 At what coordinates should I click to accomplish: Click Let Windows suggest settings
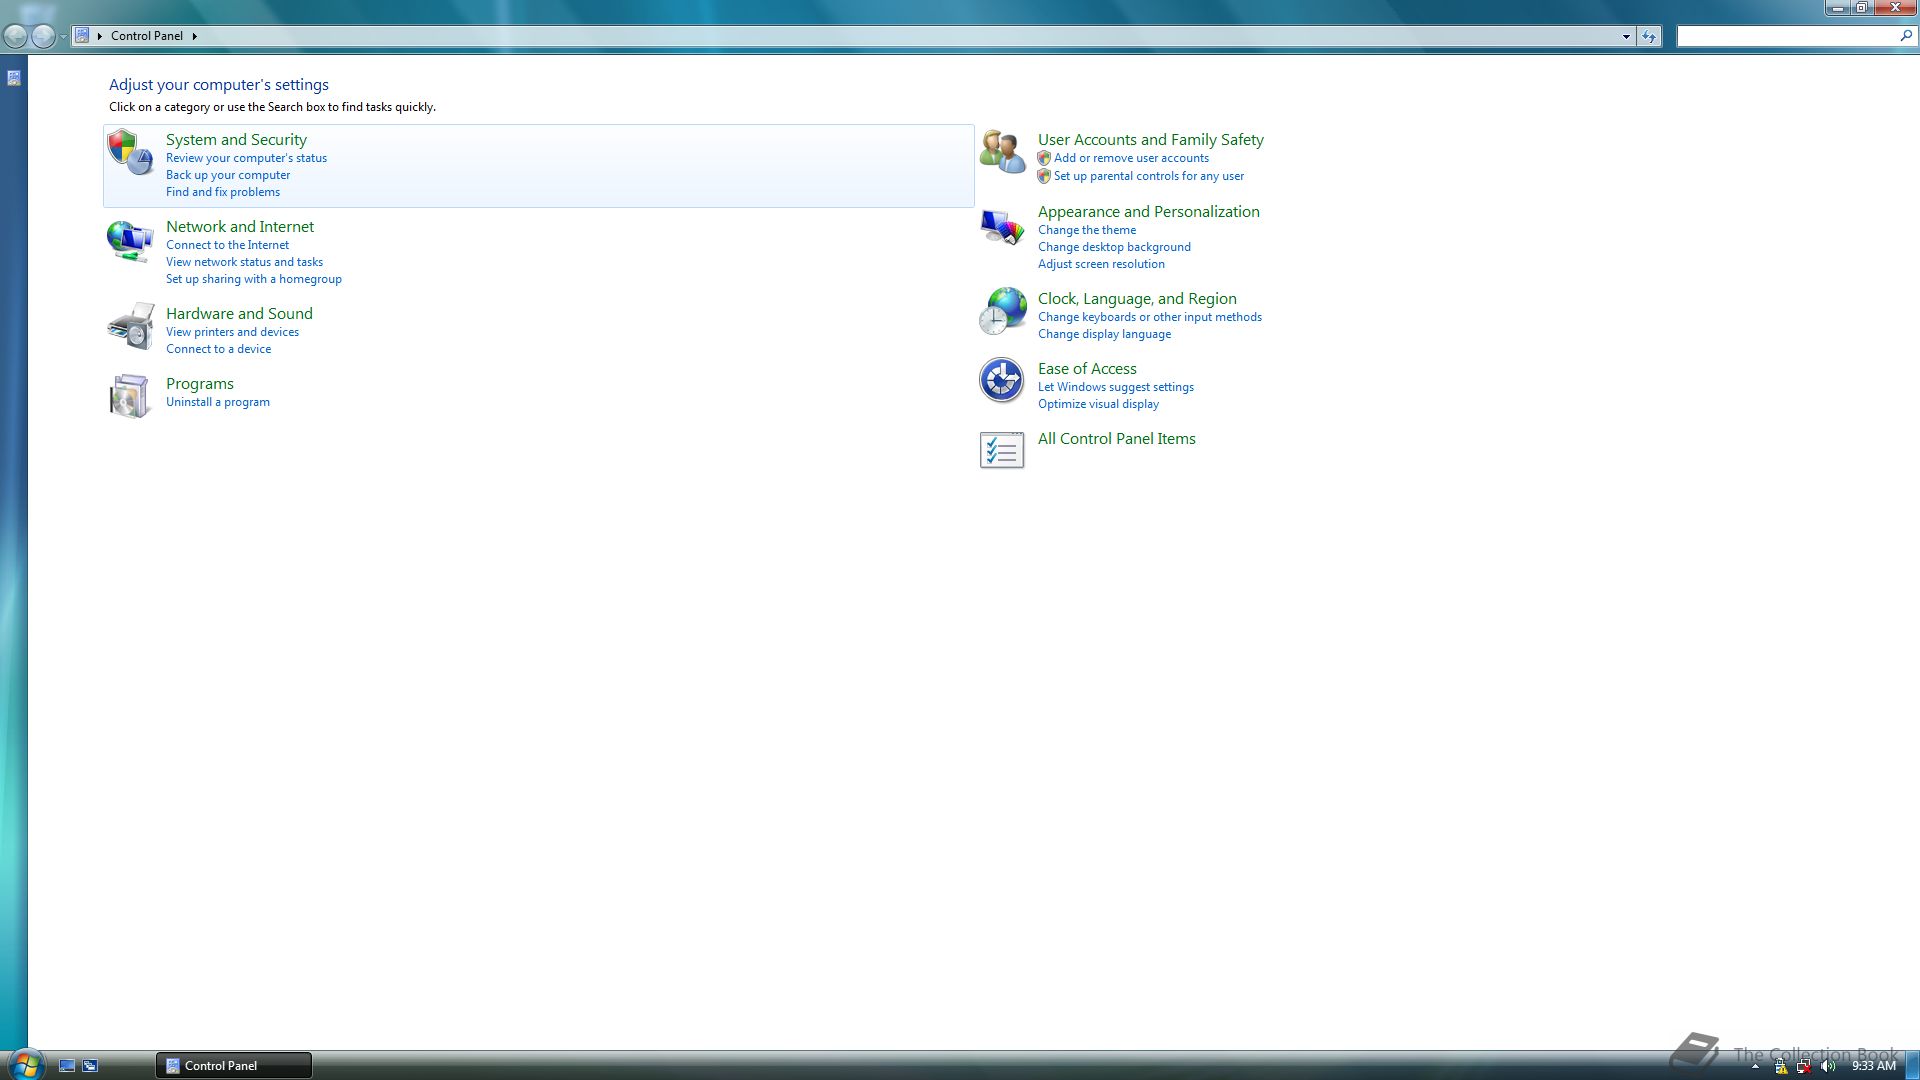(1116, 387)
